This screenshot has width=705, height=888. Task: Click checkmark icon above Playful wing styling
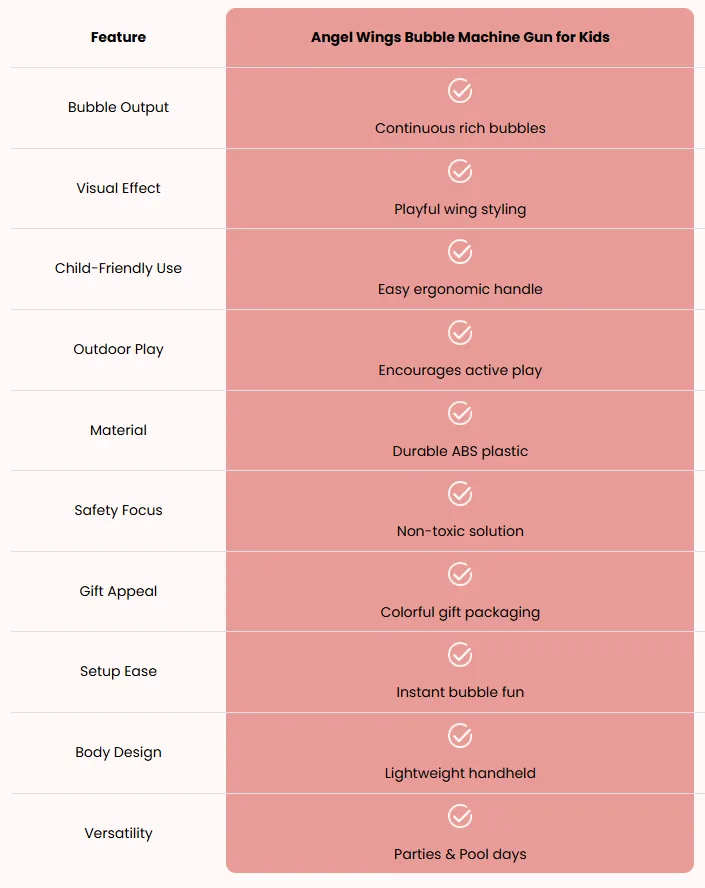(x=460, y=171)
